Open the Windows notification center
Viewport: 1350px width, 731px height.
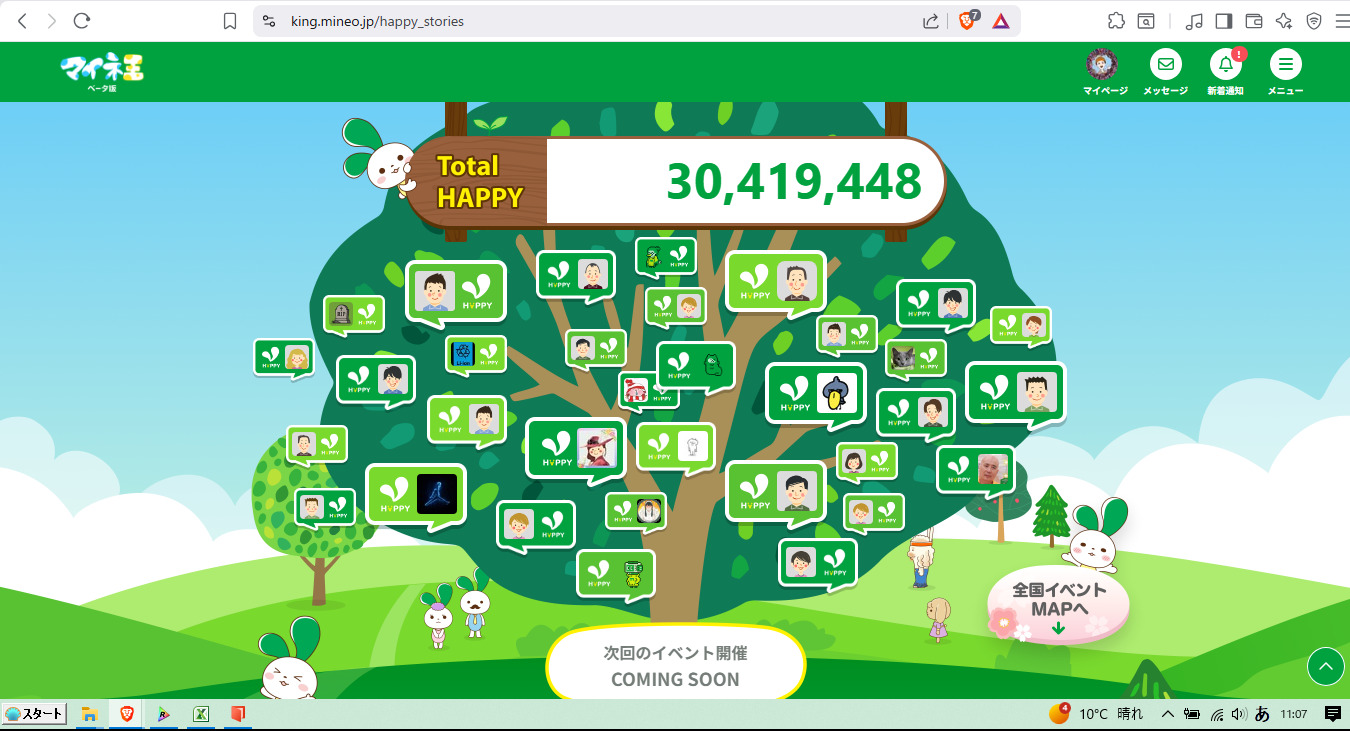(x=1333, y=714)
